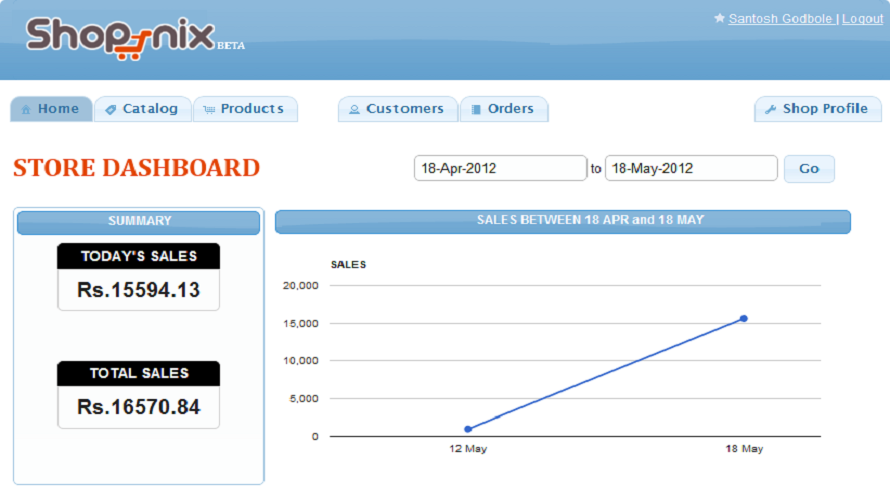Click the house icon on Home tab
Image resolution: width=890 pixels, height=500 pixels.
tap(26, 110)
